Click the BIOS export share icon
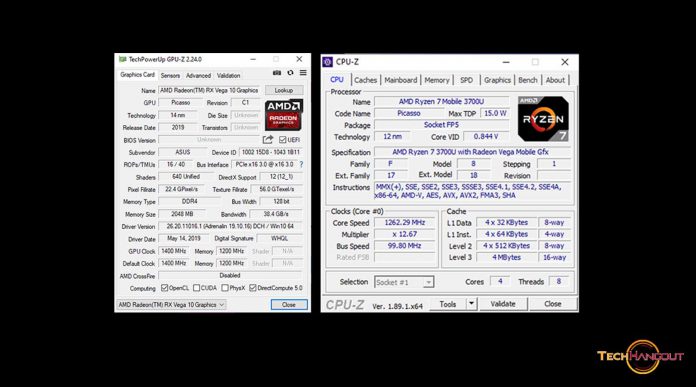Screen dimensions: 696x387 click(268, 140)
